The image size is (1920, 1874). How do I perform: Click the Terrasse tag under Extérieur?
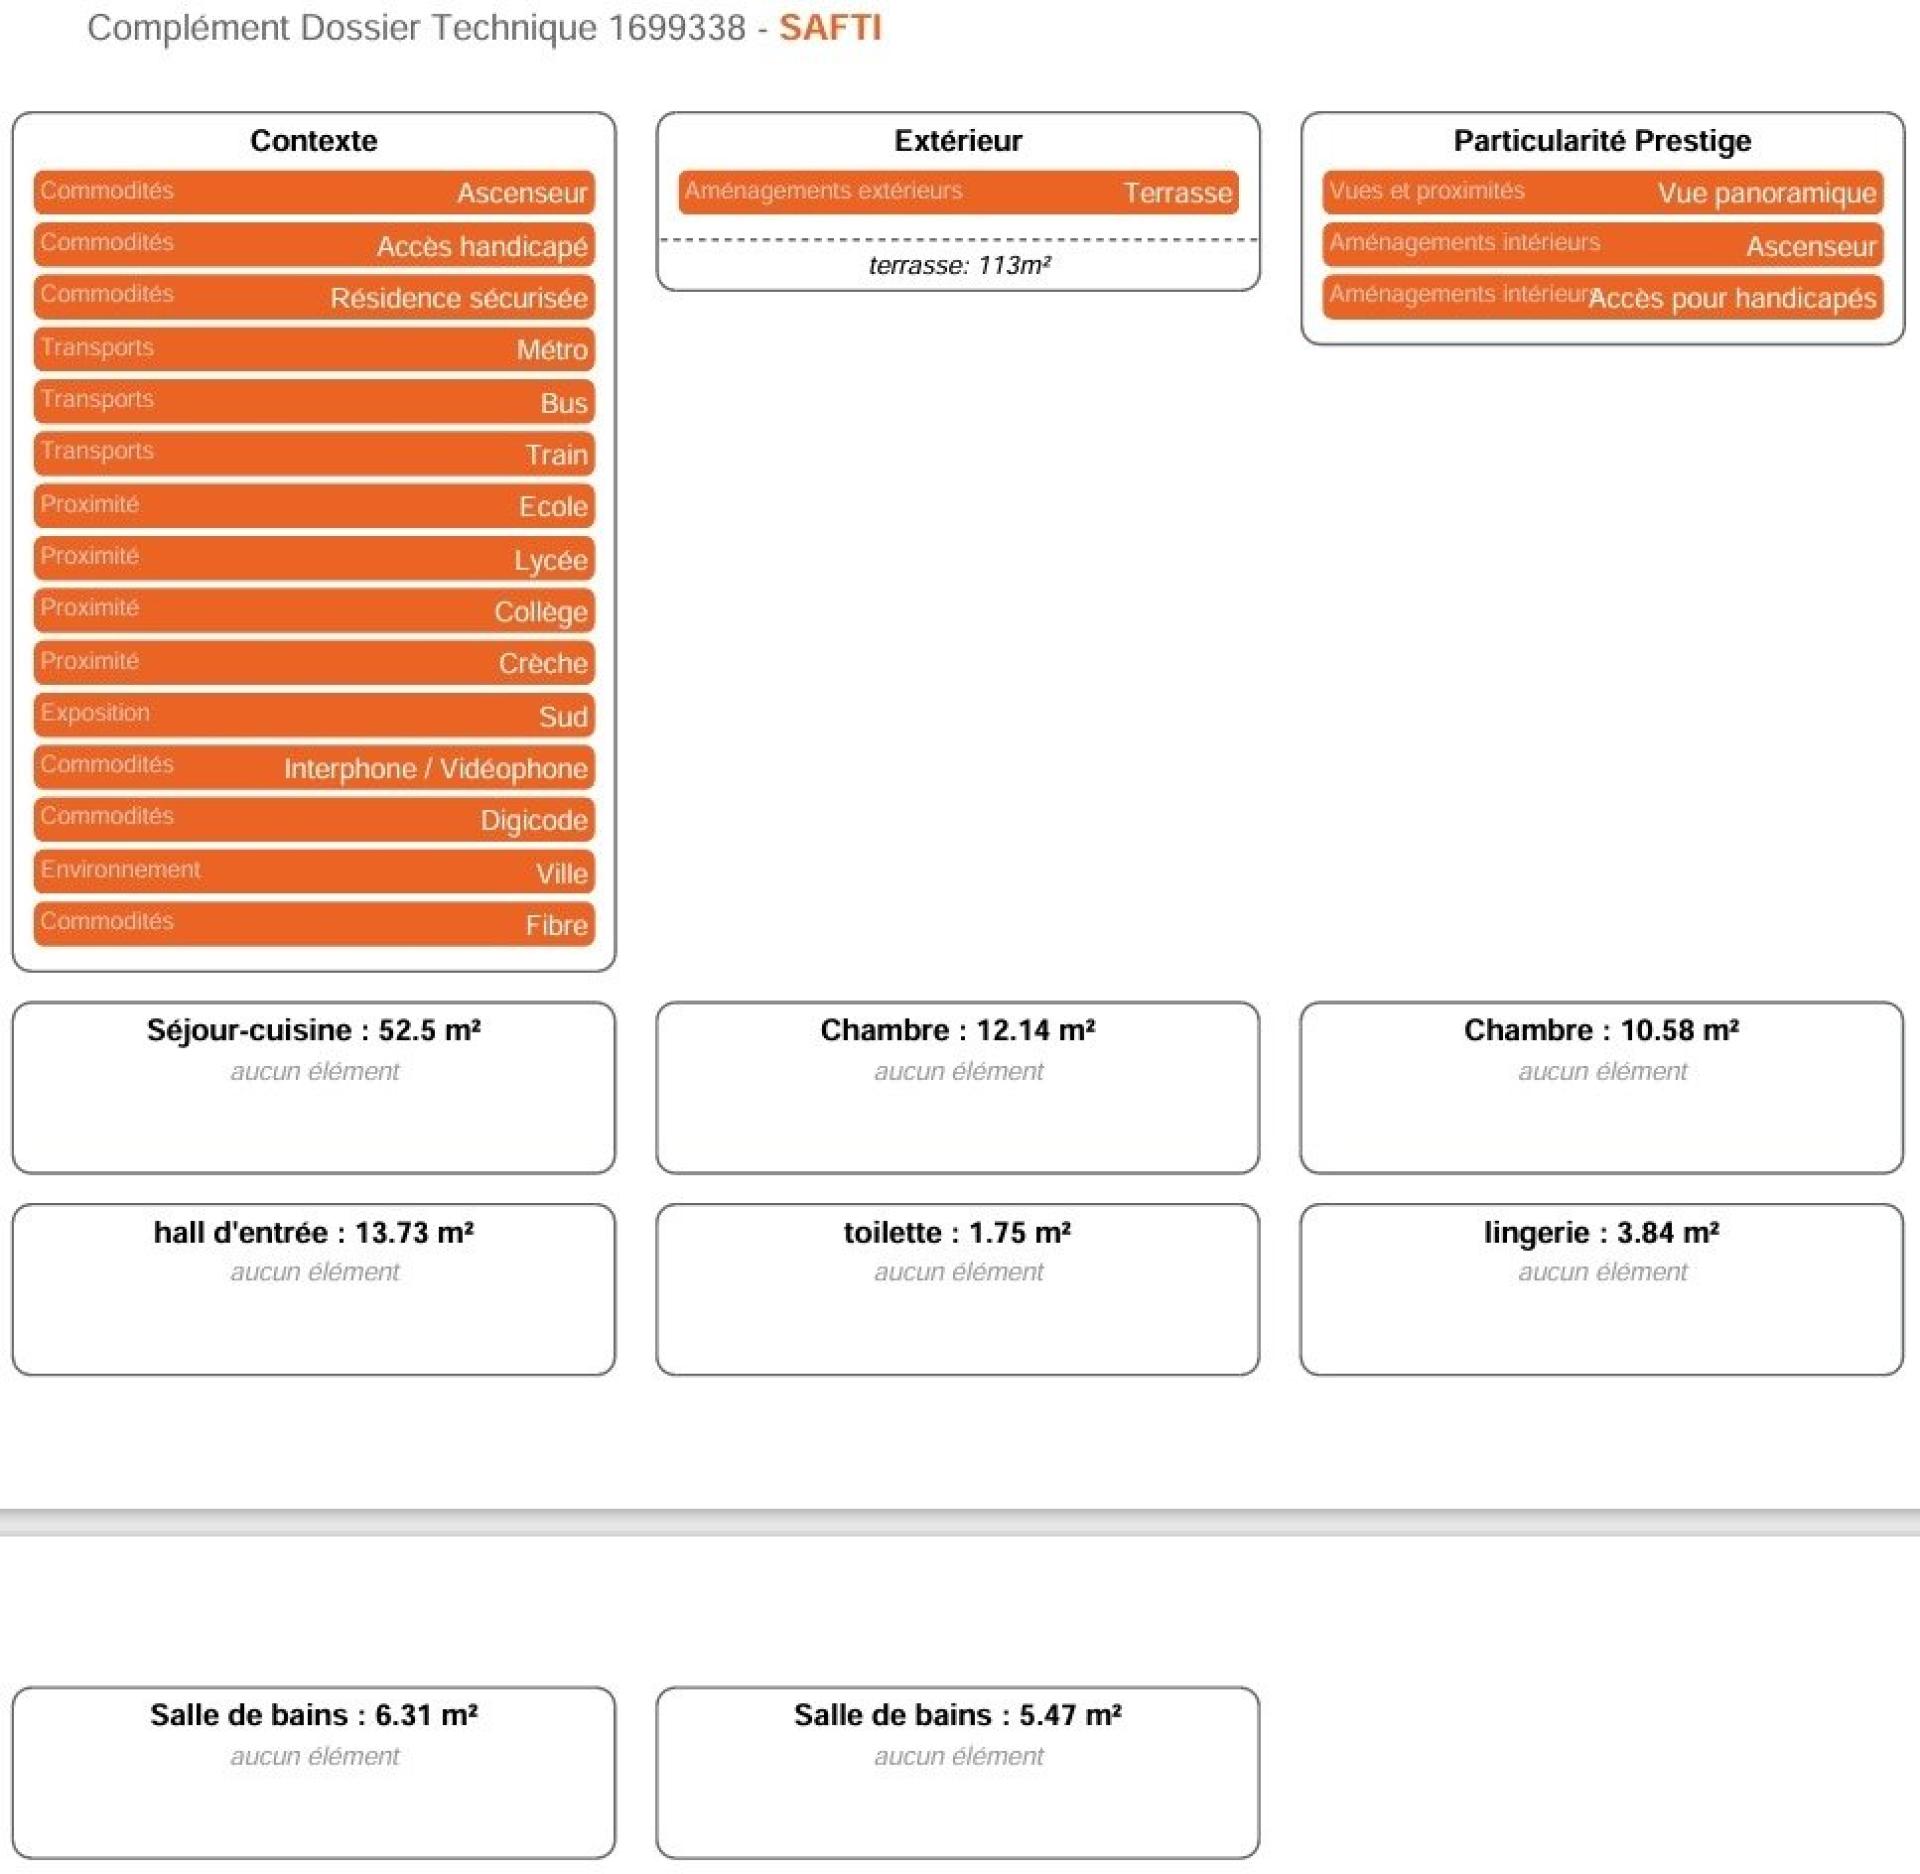[958, 192]
